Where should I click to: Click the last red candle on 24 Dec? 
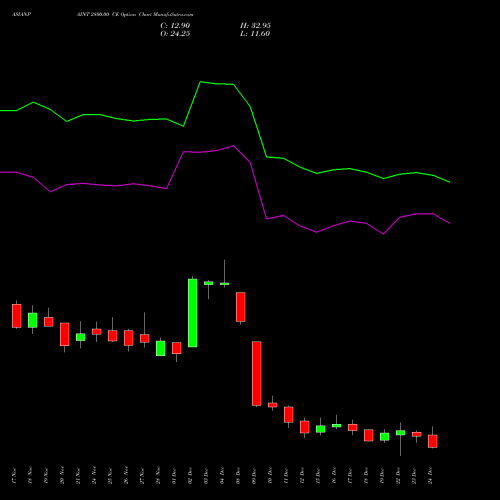(433, 441)
